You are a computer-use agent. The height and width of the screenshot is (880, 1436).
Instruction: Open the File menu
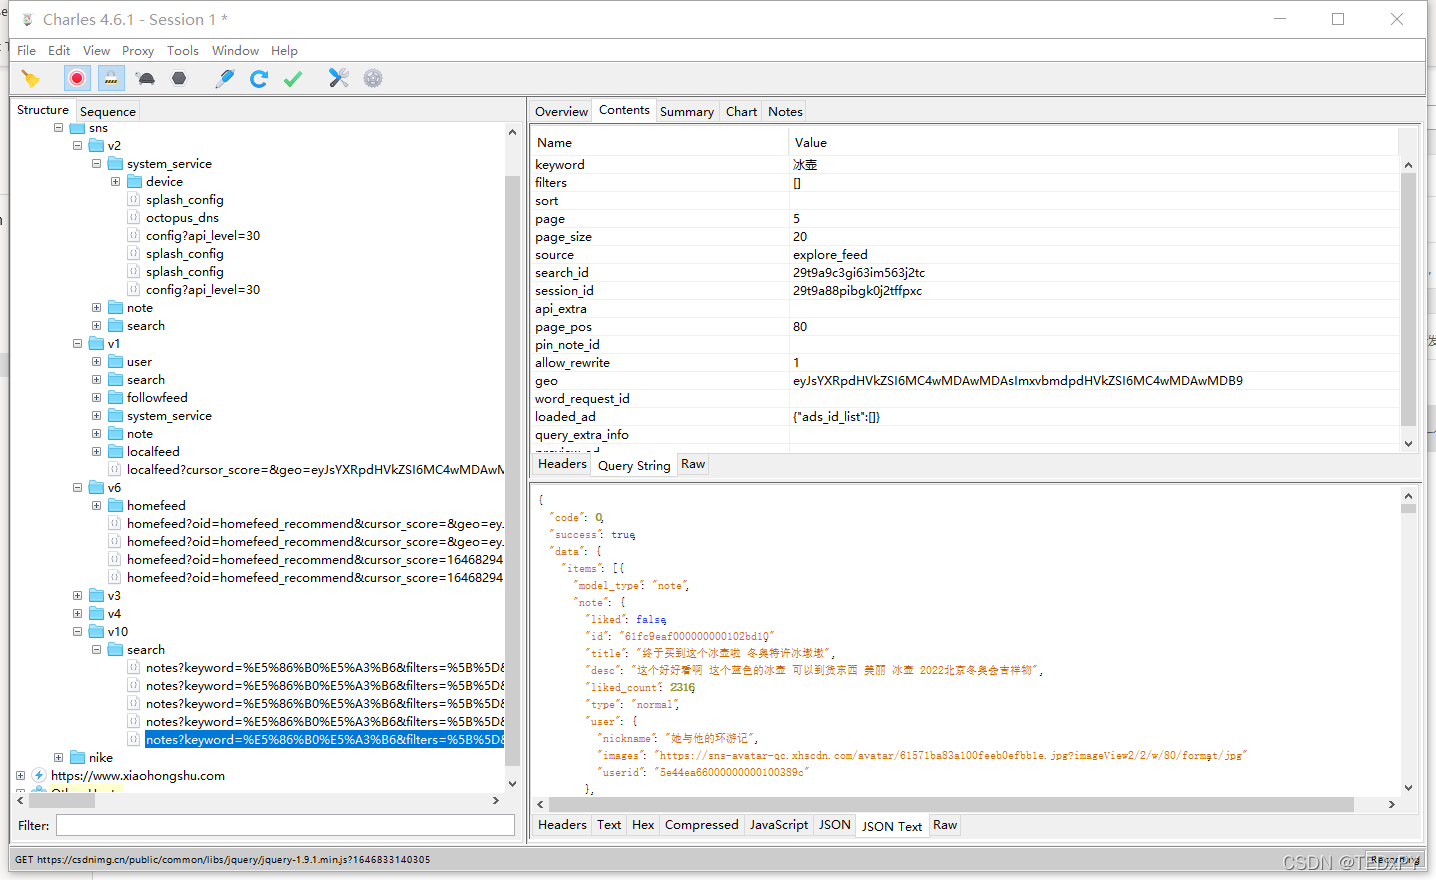(27, 50)
